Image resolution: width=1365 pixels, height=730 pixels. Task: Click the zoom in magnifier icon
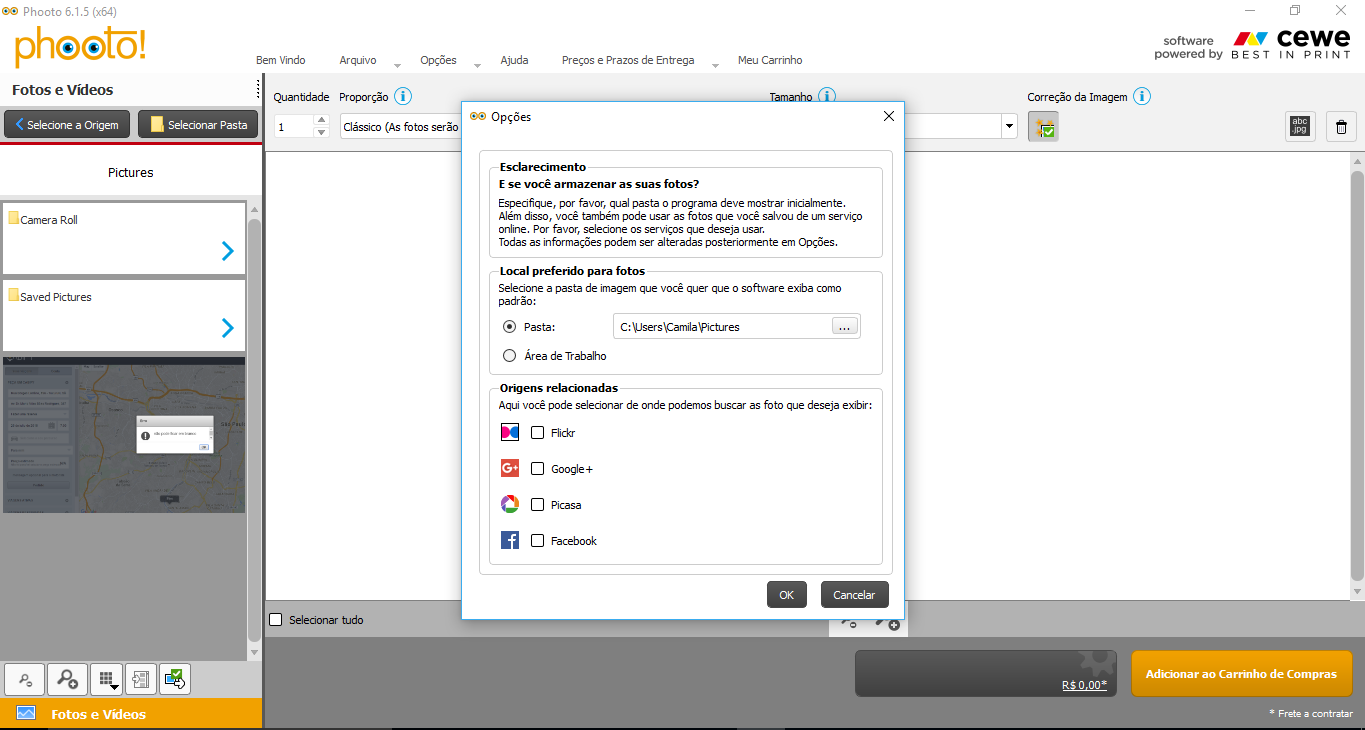coord(67,679)
